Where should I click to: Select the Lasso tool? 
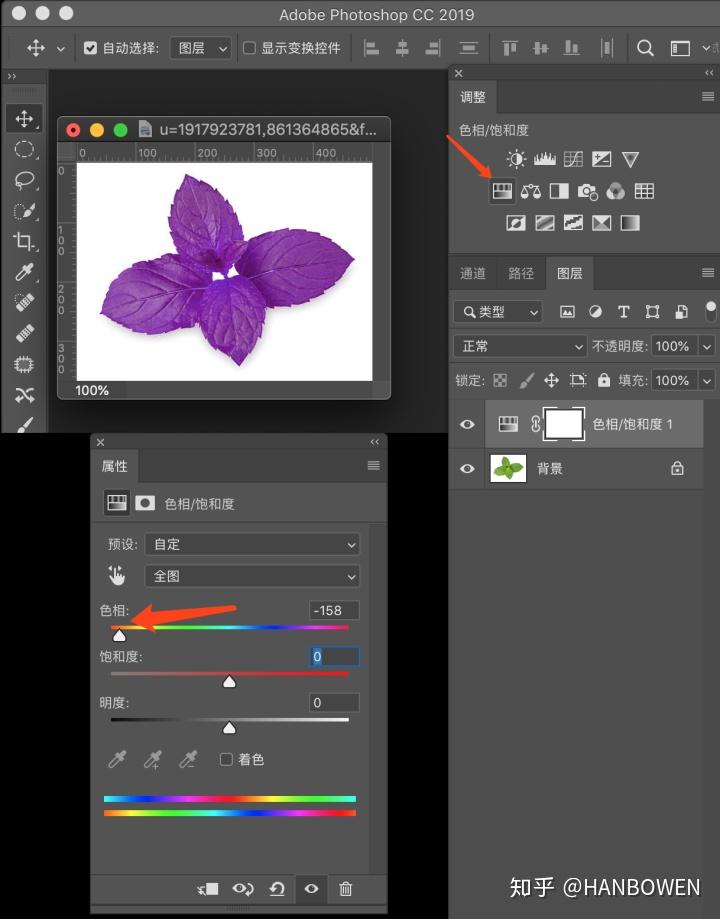coord(24,180)
